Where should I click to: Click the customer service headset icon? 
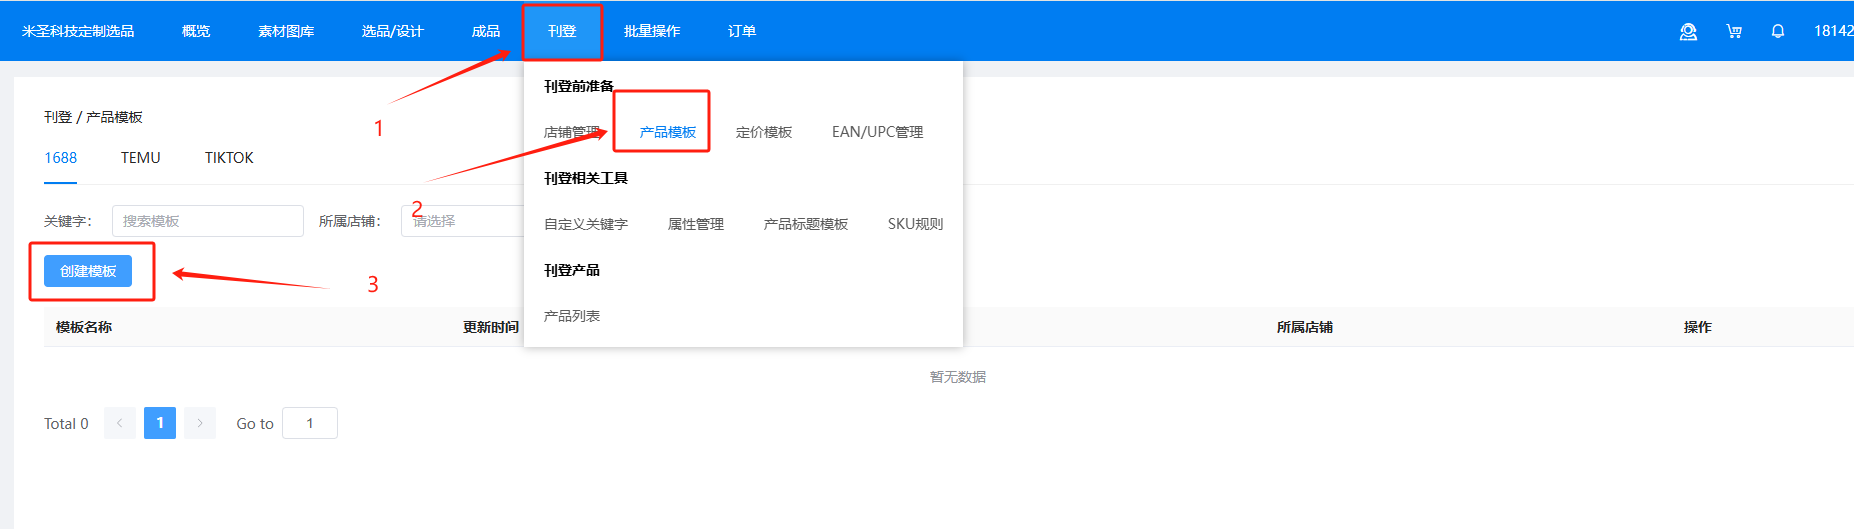pyautogui.click(x=1688, y=32)
